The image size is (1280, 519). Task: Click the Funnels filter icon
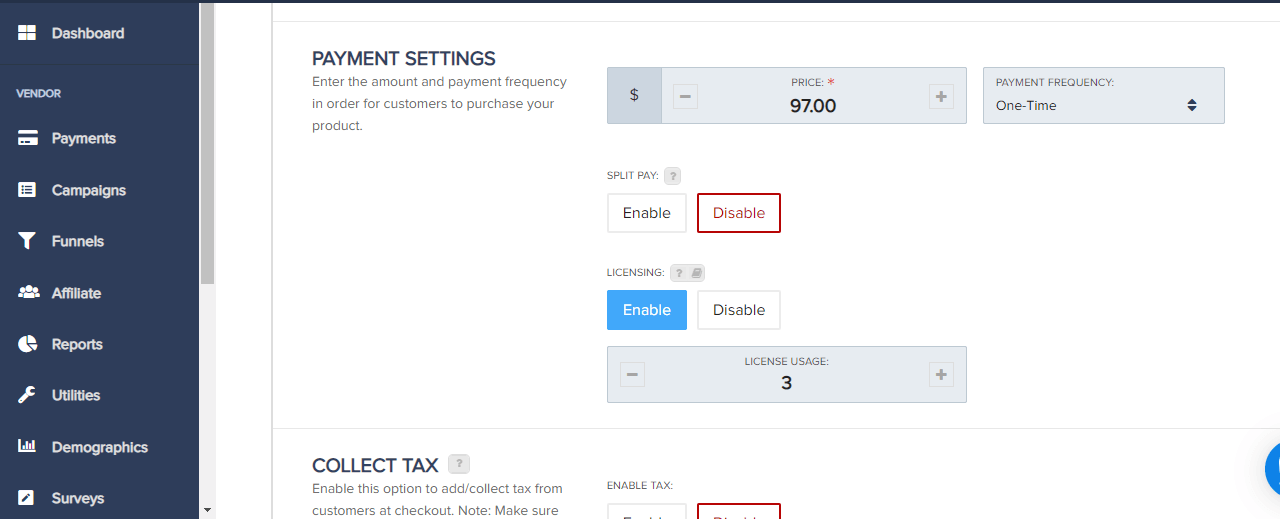point(28,241)
